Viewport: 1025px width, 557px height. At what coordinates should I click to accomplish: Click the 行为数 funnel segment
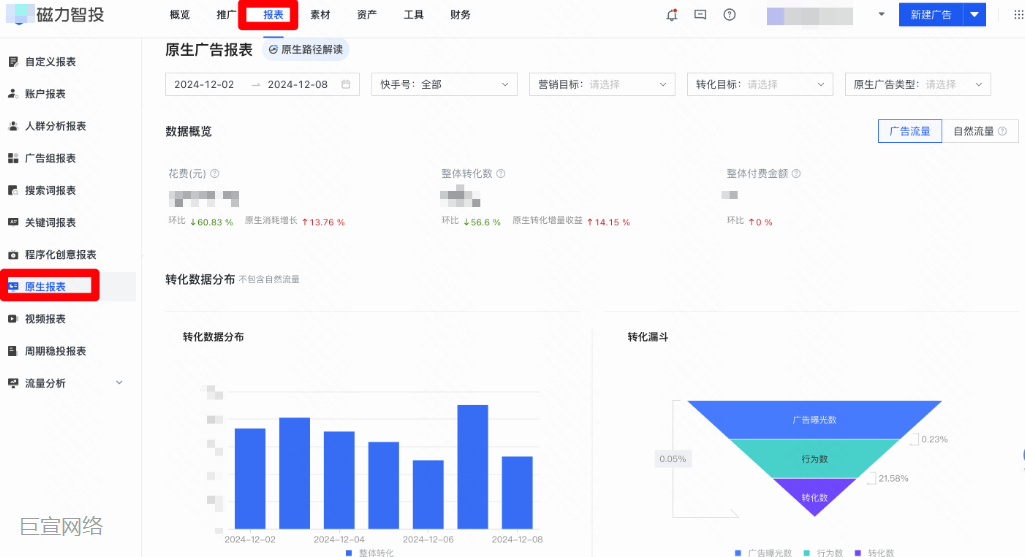click(815, 459)
